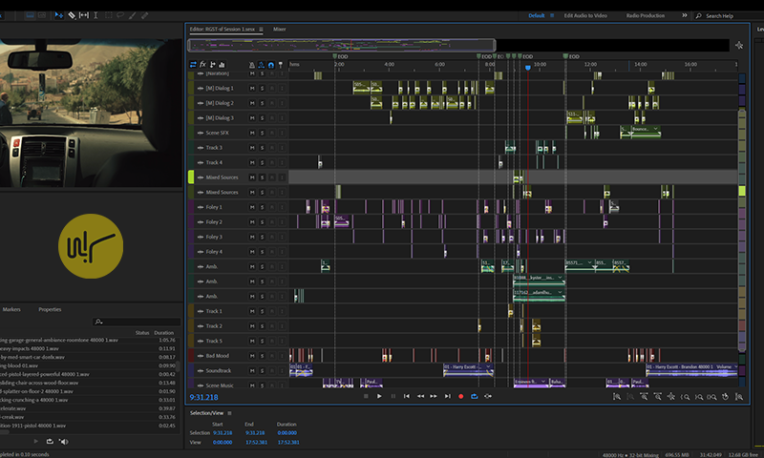Start playback with Play button
This screenshot has width=764, height=458.
(x=379, y=396)
